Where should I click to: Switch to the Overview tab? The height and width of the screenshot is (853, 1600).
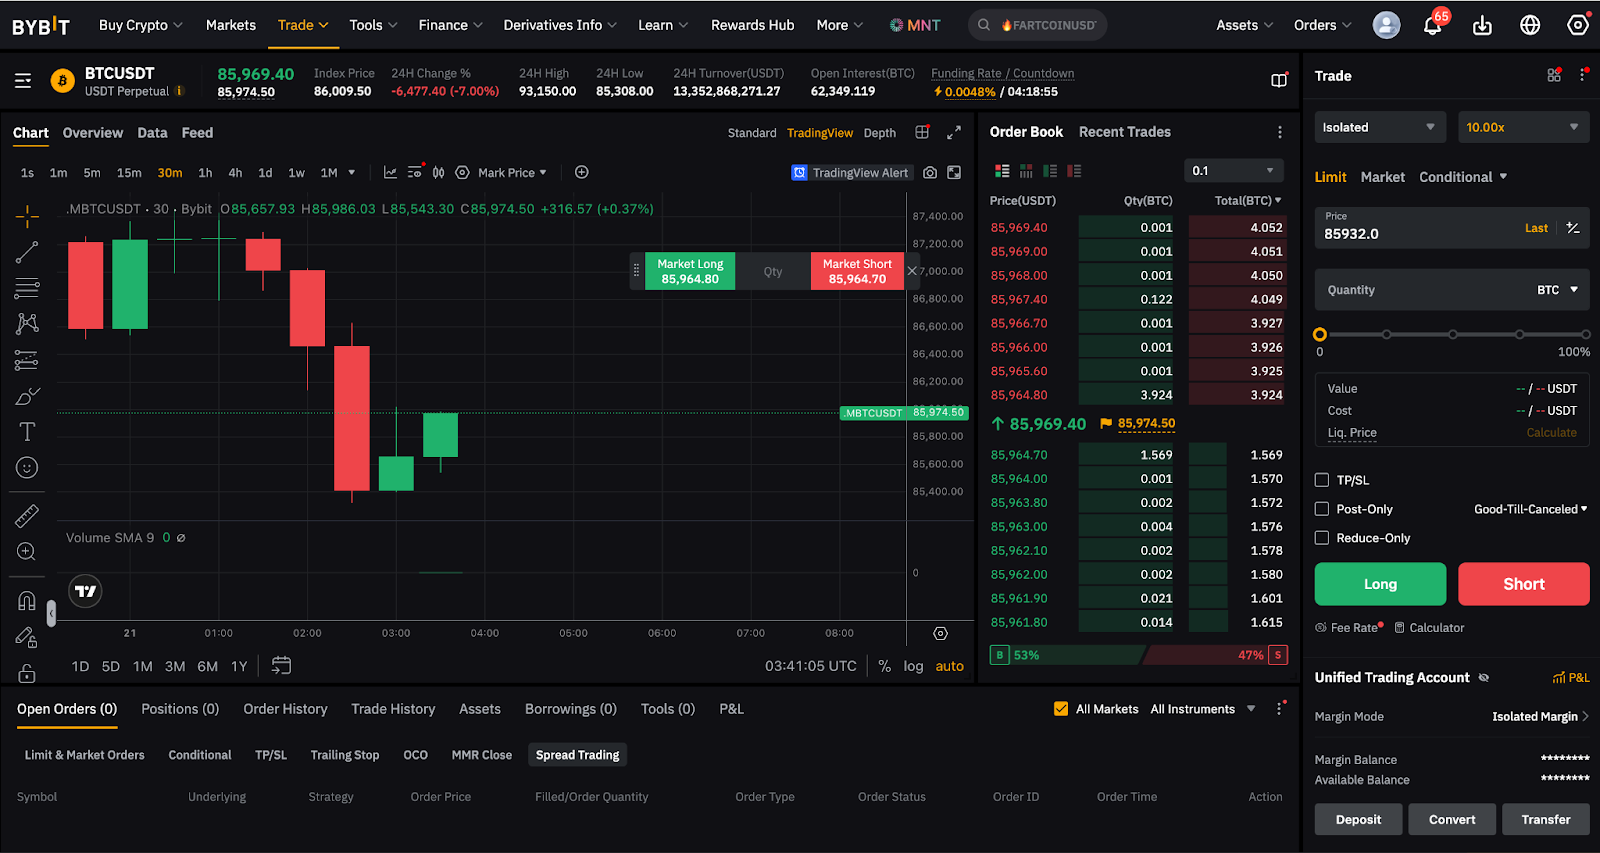coord(93,133)
